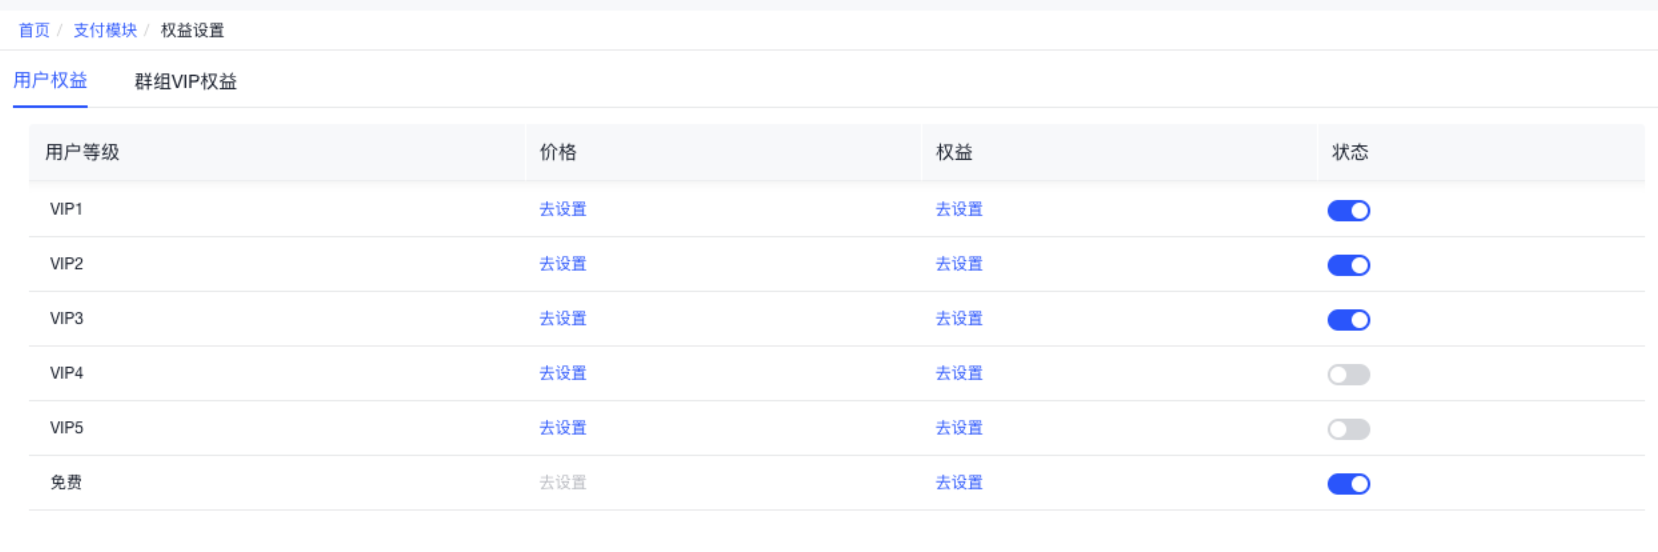Open 权益 settings for 免费 level
The width and height of the screenshot is (1658, 552).
point(959,482)
